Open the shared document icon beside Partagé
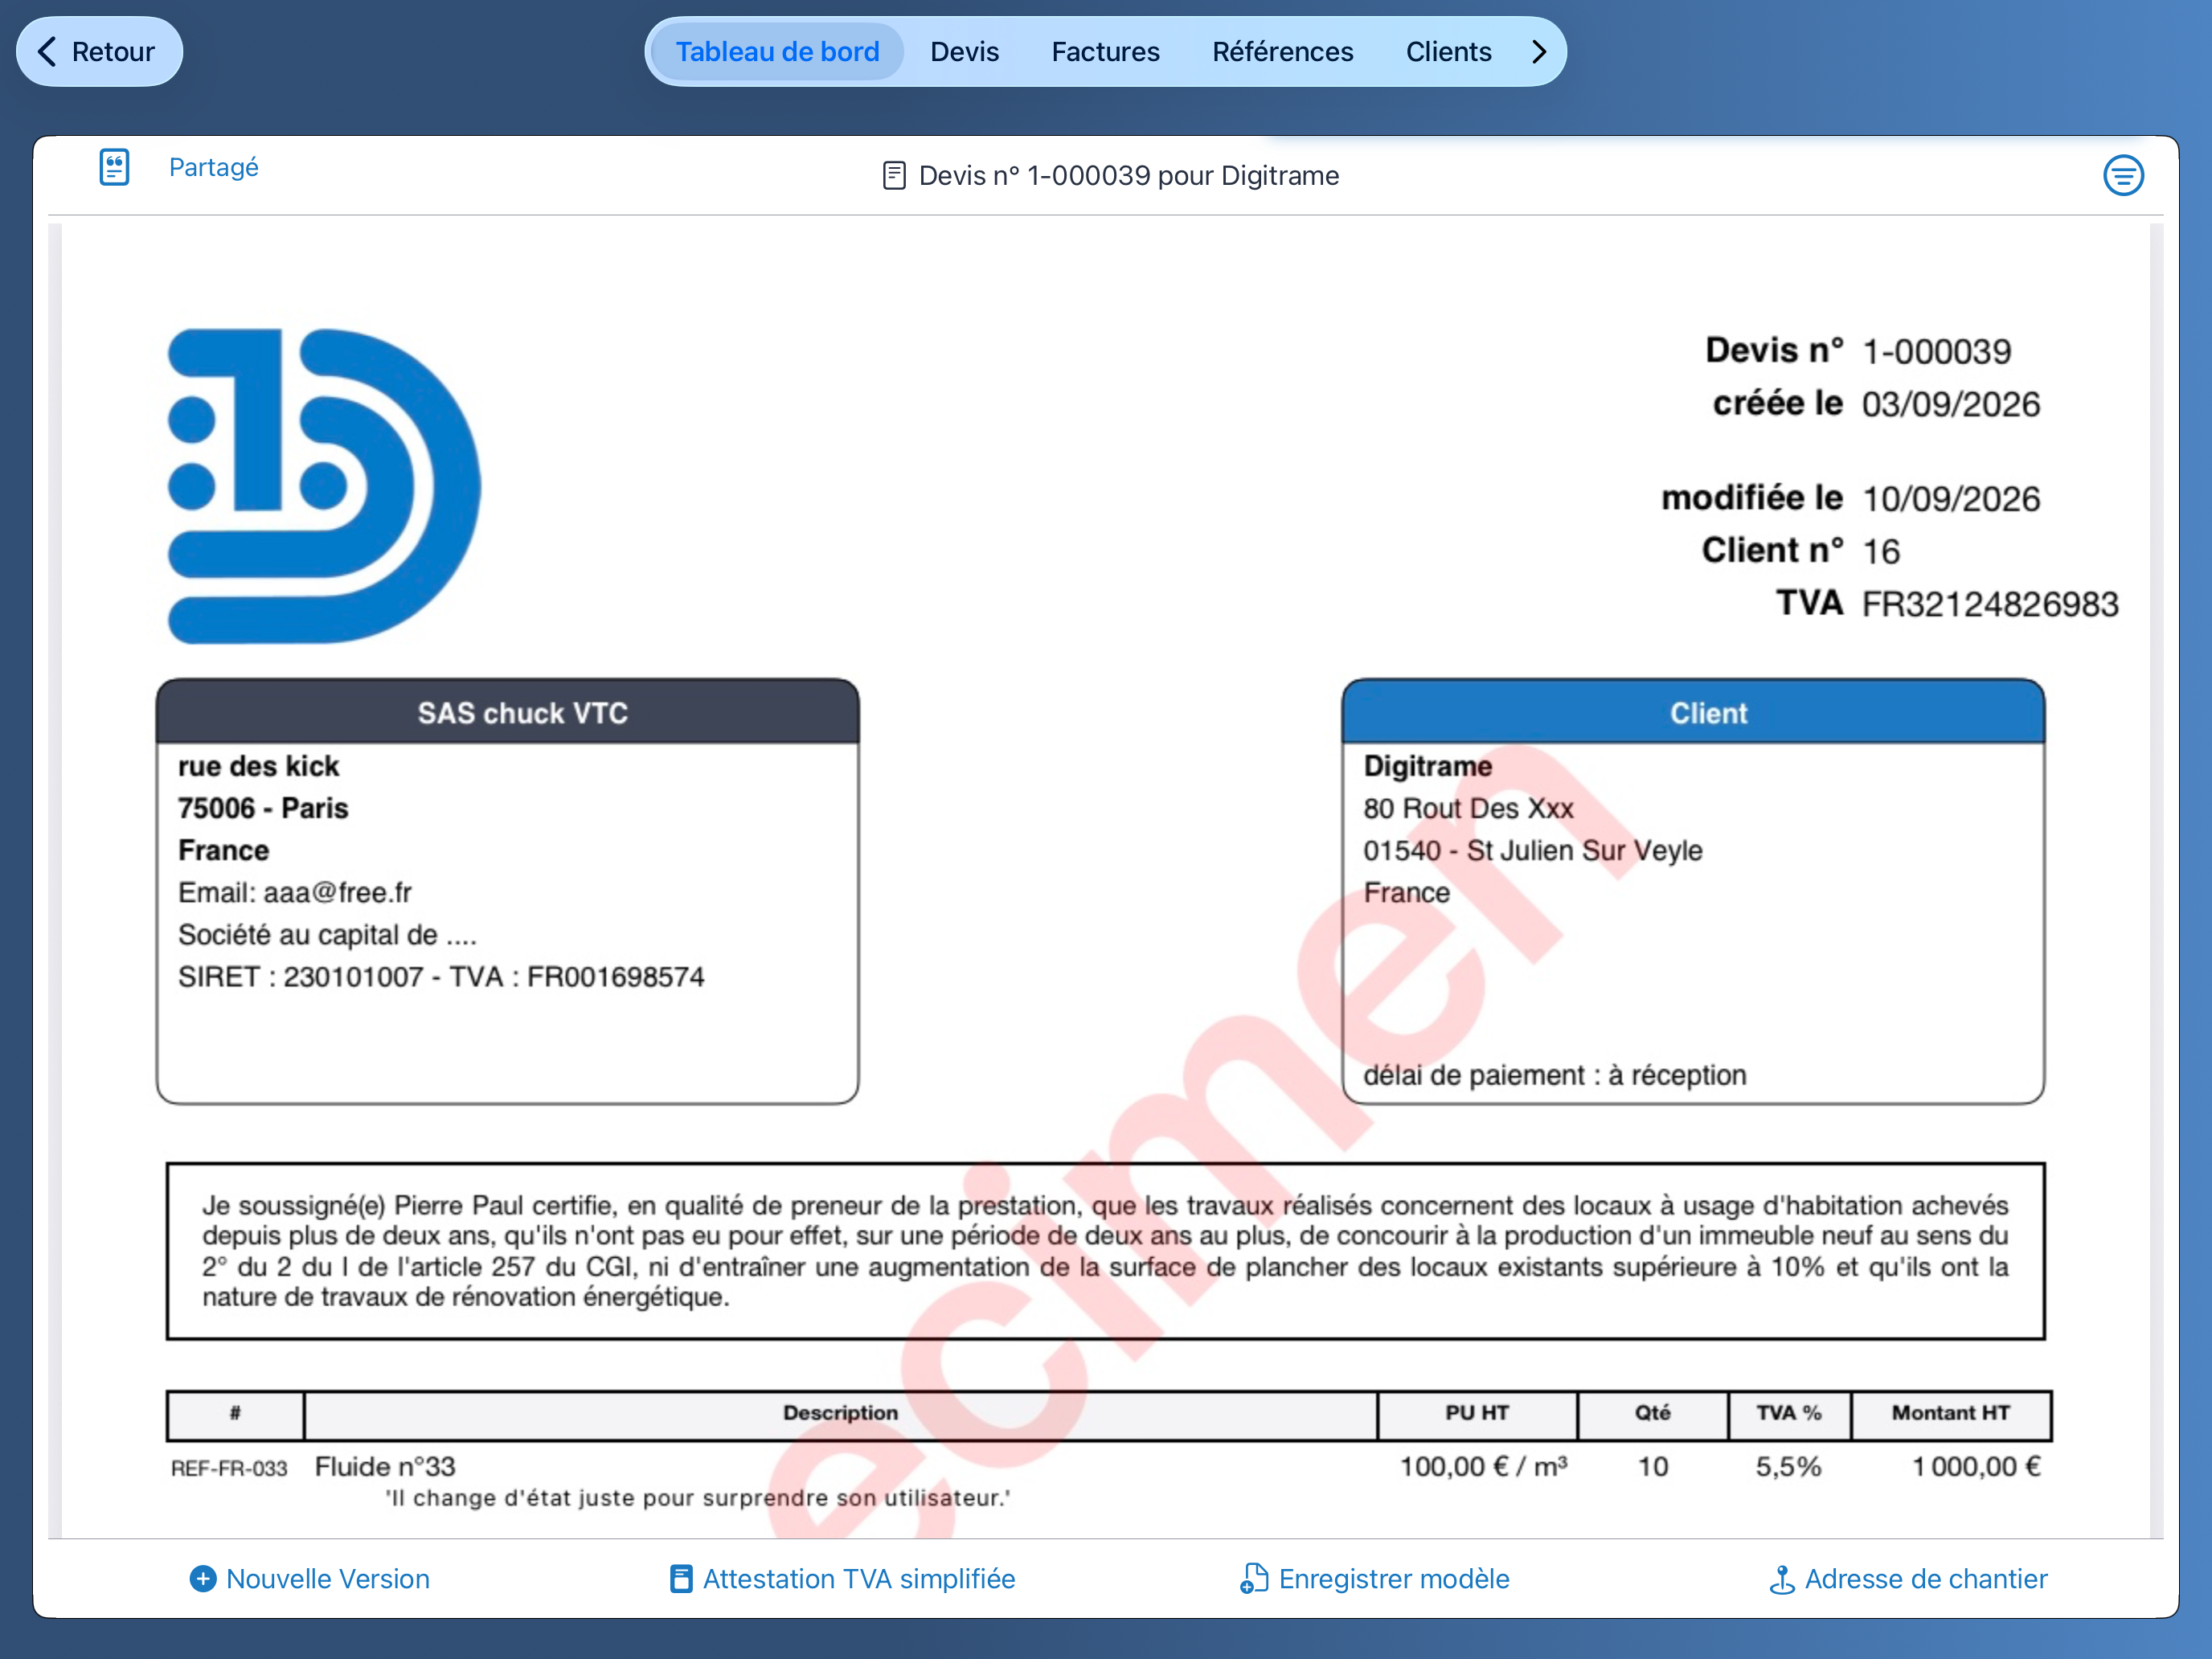2212x1659 pixels. [115, 167]
